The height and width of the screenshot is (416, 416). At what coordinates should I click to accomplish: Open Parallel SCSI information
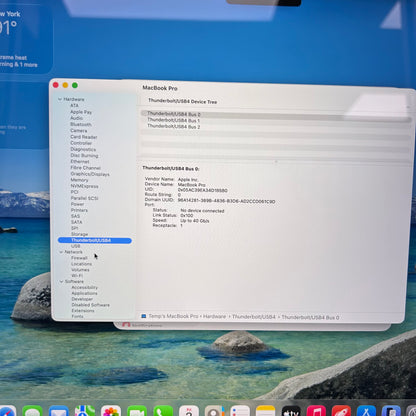point(84,198)
